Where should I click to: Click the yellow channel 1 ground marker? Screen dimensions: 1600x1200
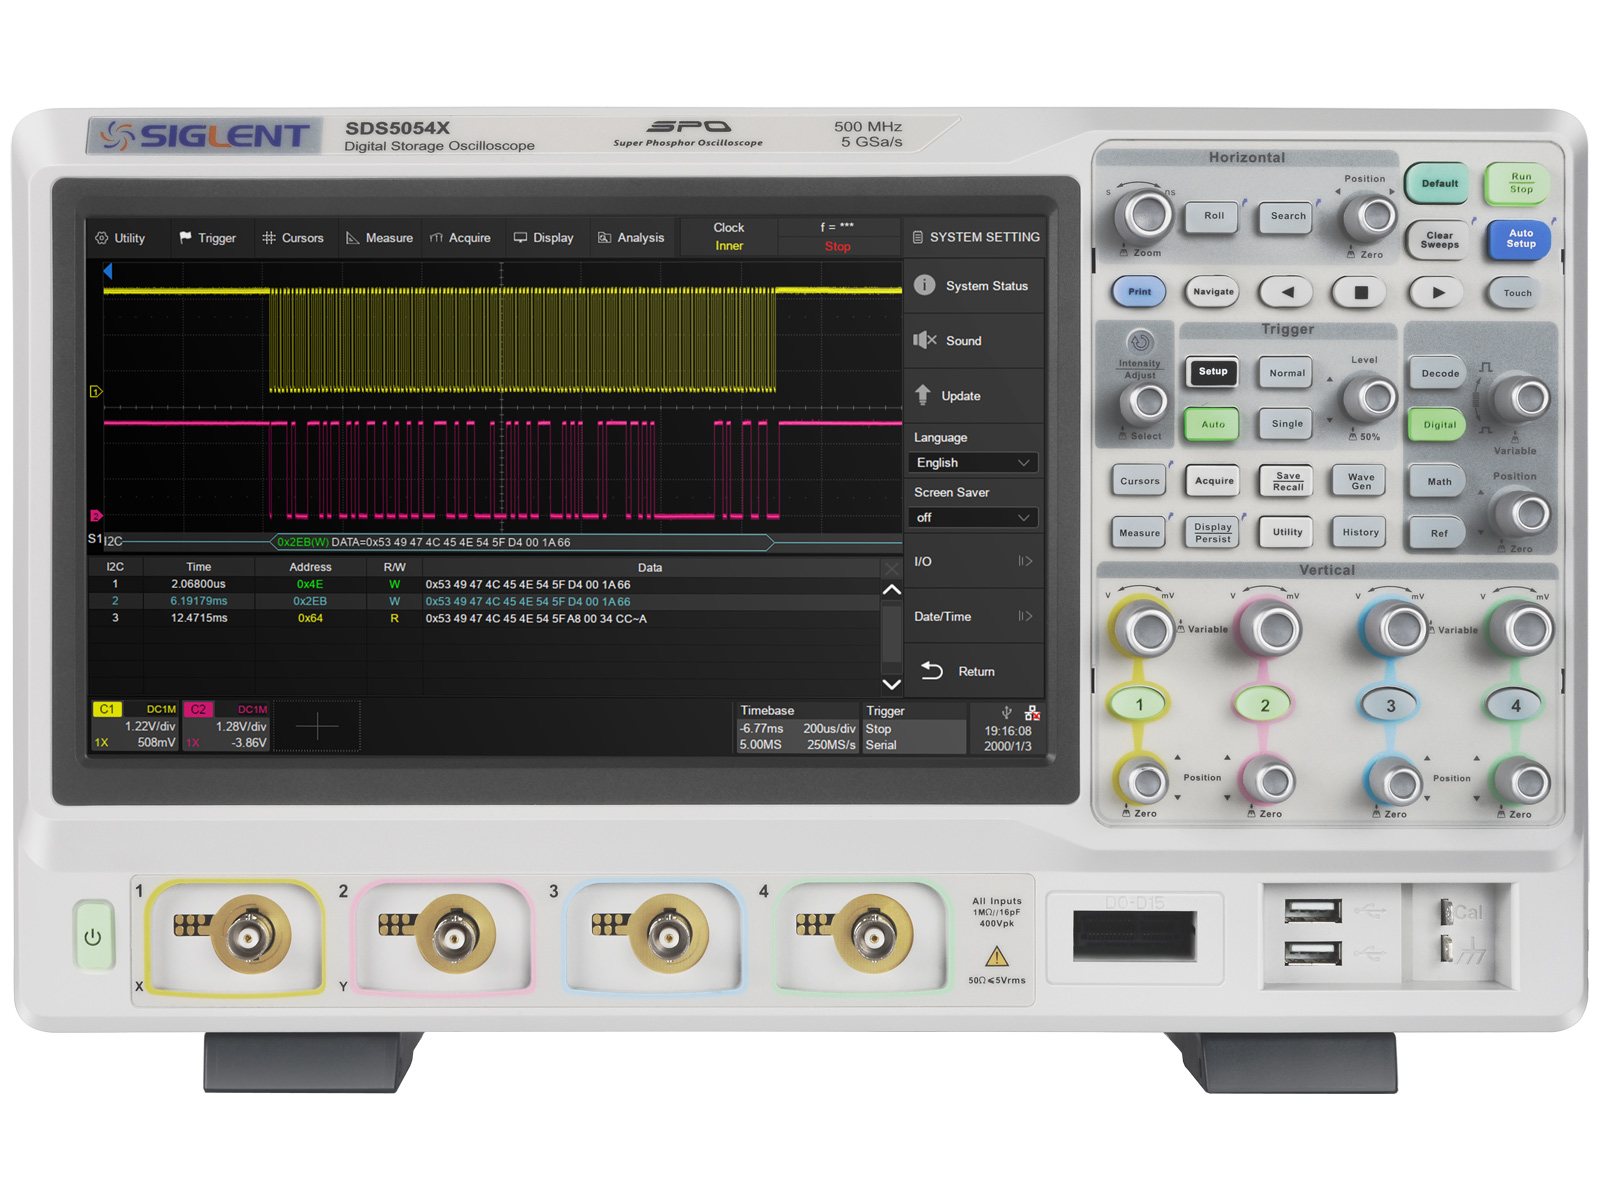96,392
